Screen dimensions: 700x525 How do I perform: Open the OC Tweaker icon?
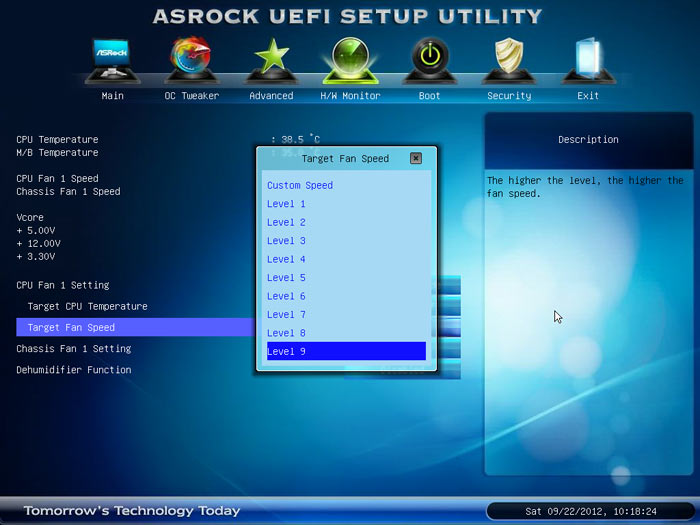pos(190,63)
